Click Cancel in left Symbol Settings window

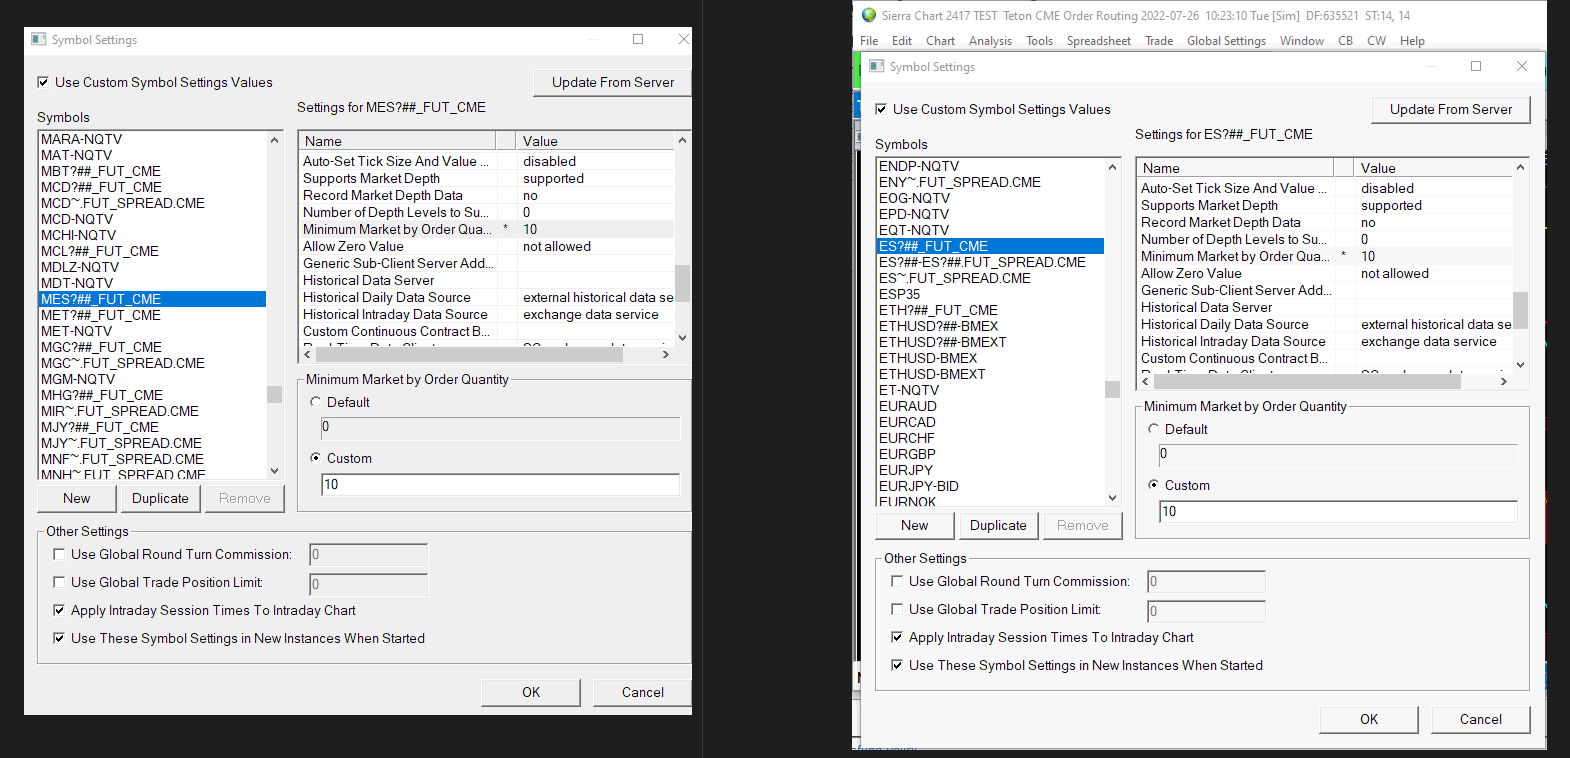(x=643, y=692)
